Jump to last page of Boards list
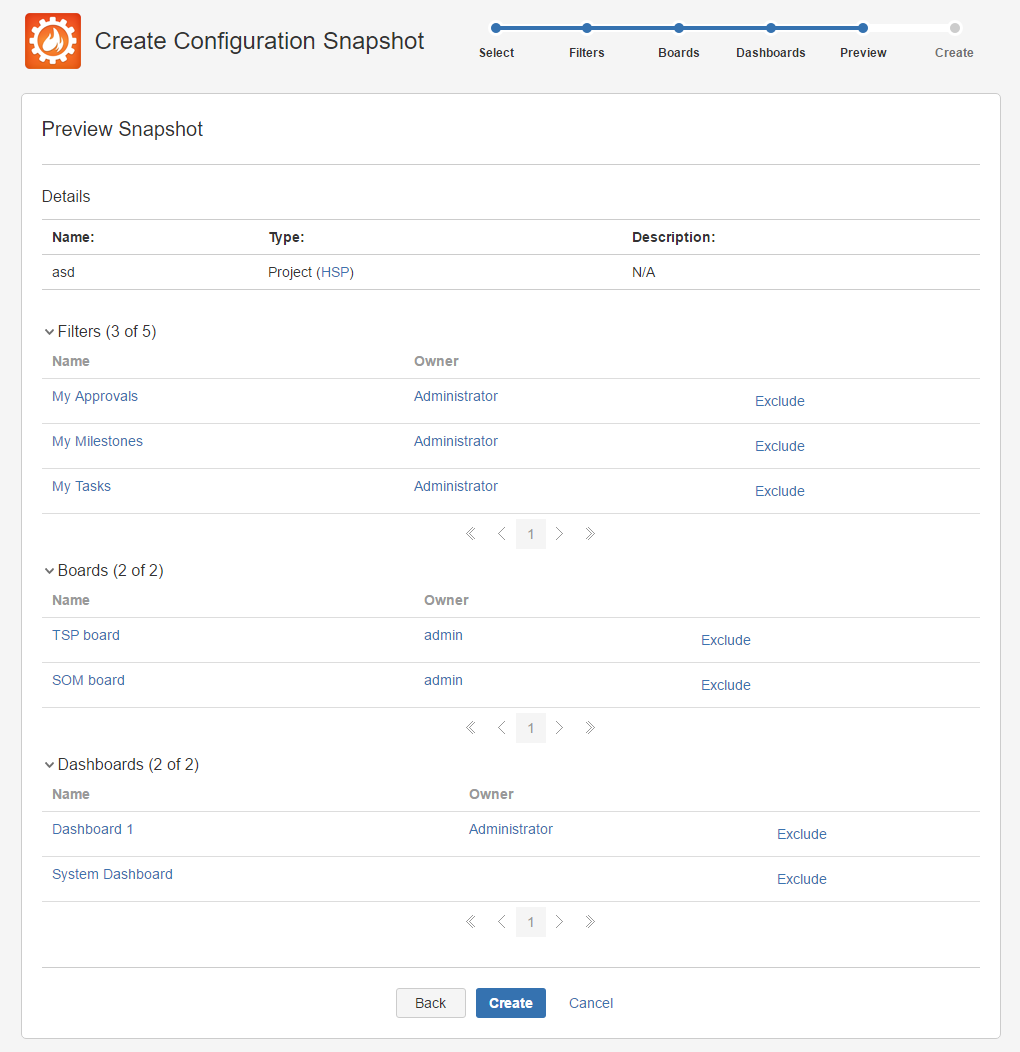Image resolution: width=1020 pixels, height=1052 pixels. (590, 727)
